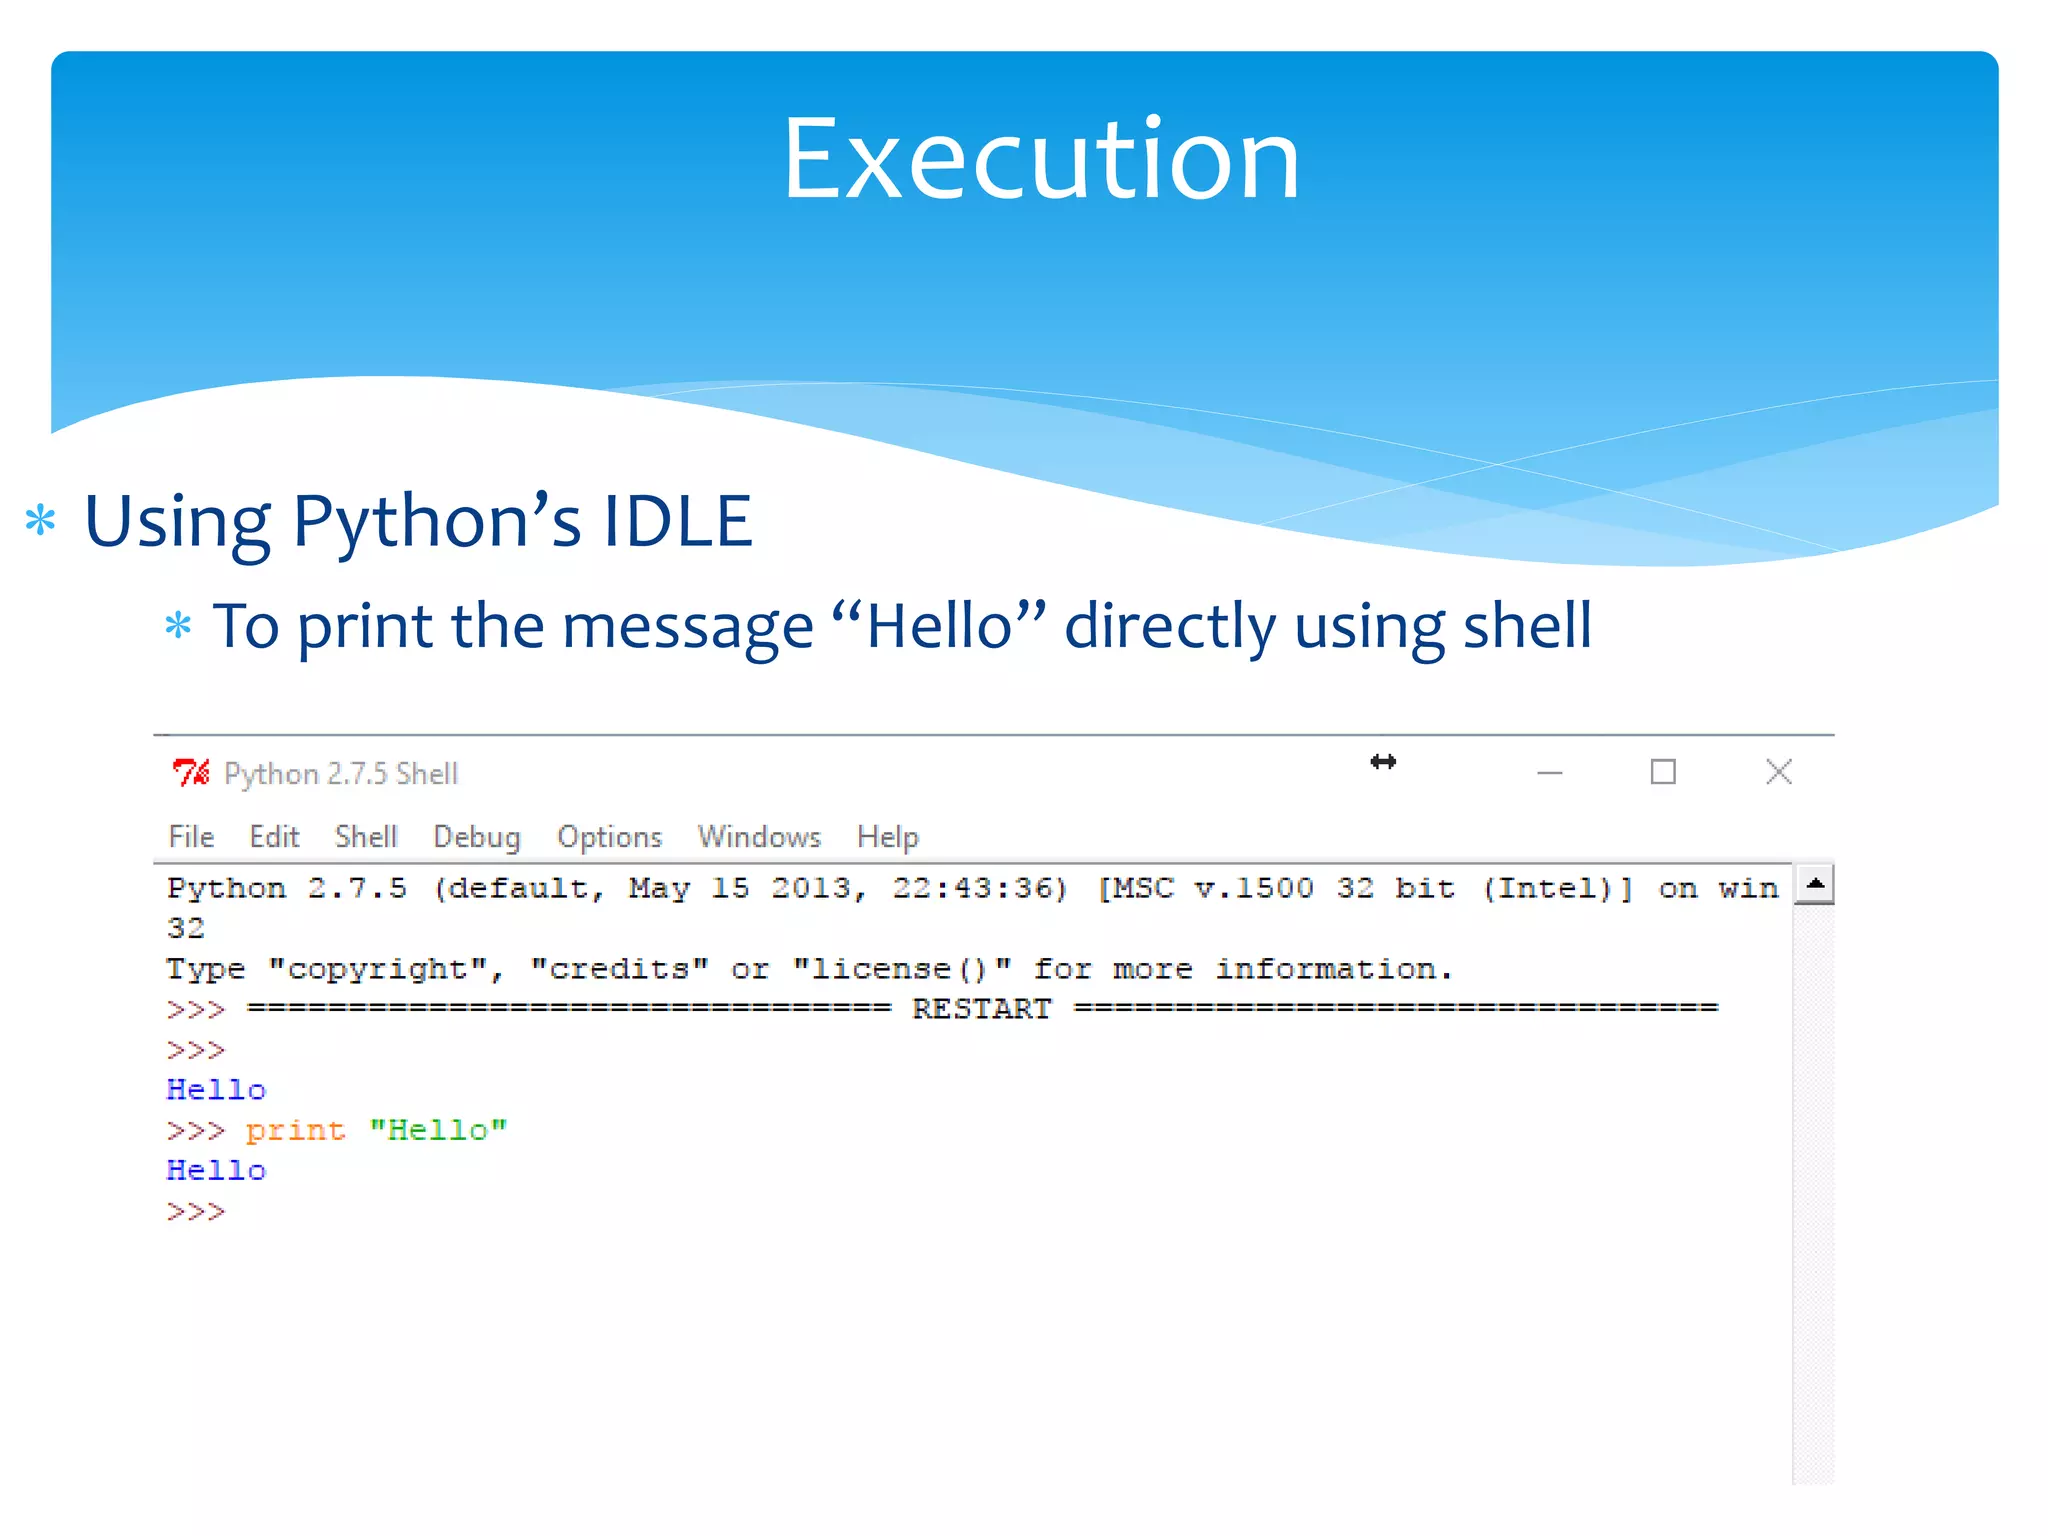Maximize the Python 2.7.5 Shell window

coord(1663,772)
